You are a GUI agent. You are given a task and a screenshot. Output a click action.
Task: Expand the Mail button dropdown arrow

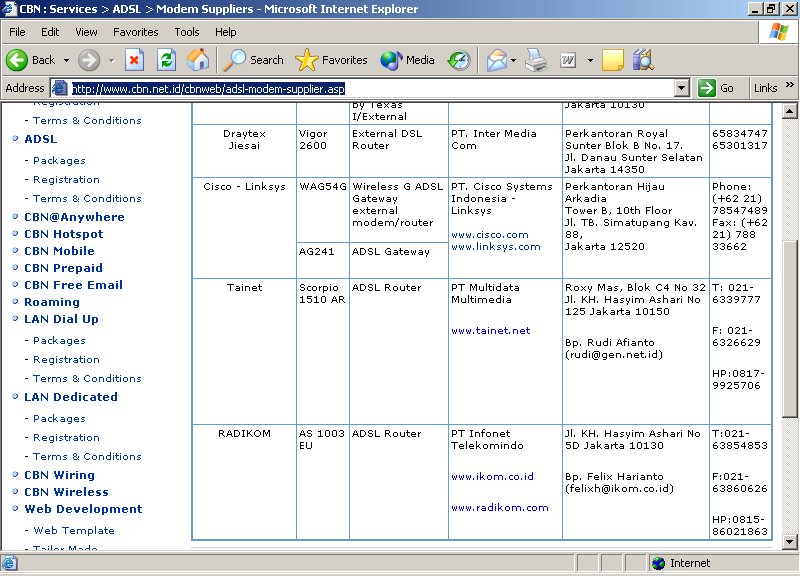[514, 60]
